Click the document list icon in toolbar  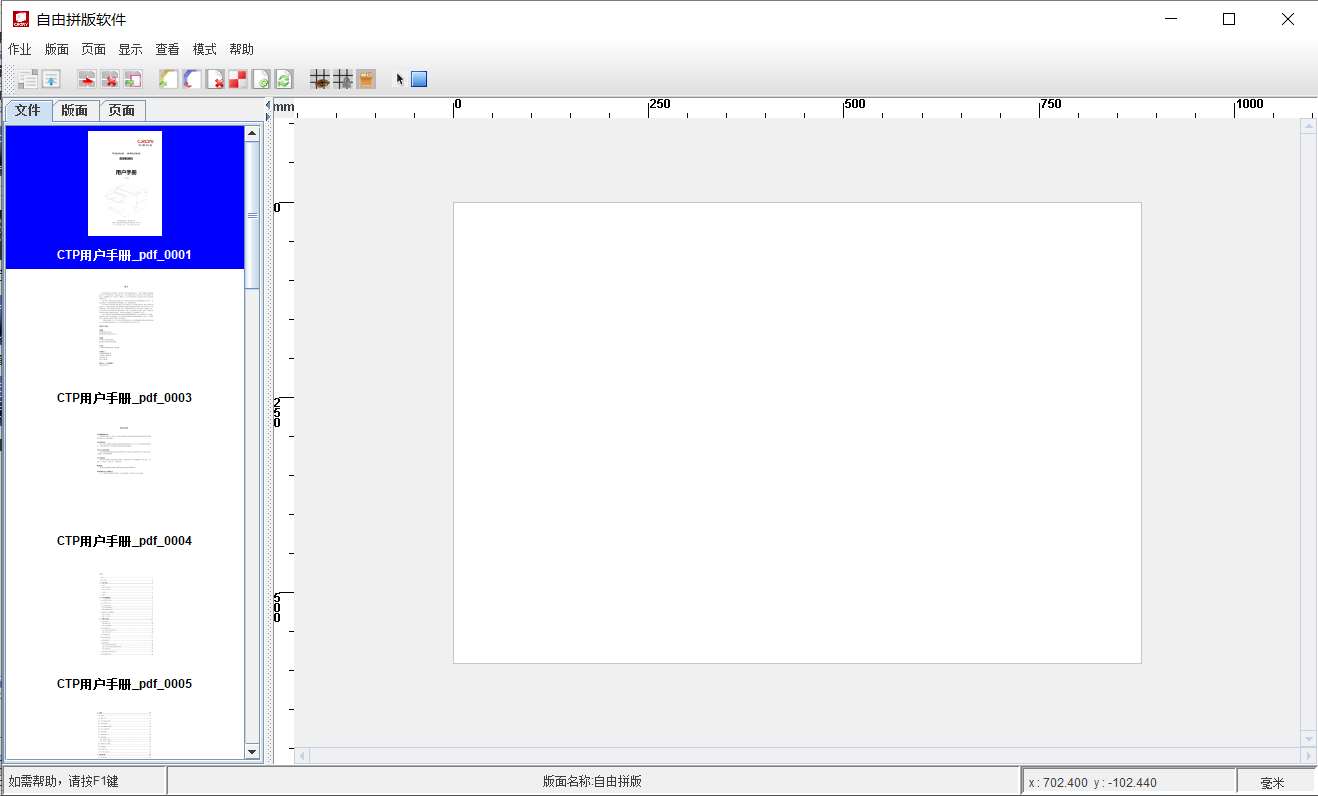(x=28, y=79)
